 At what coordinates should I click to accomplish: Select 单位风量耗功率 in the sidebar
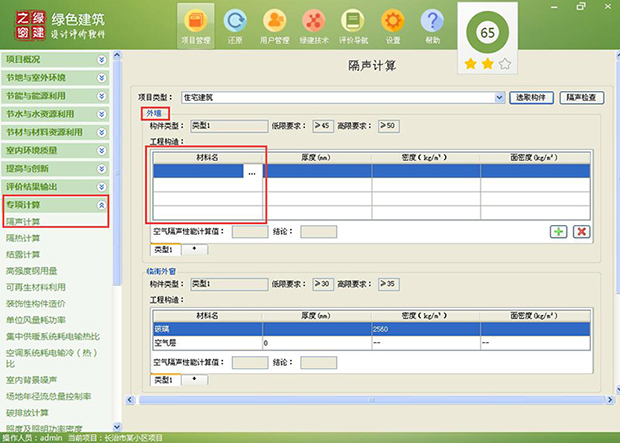pos(36,320)
